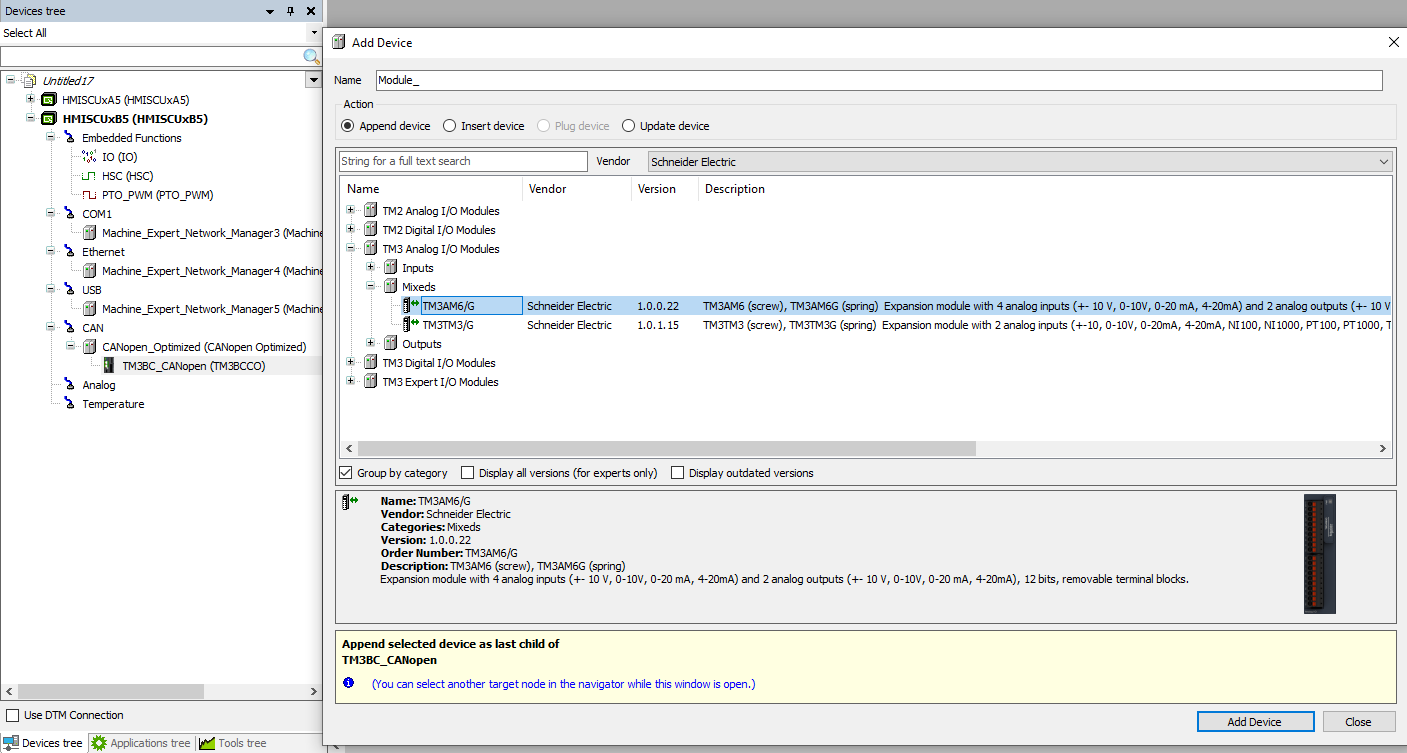Click the Devices tree horizontal scrollbar
1407x753 pixels.
pyautogui.click(x=111, y=691)
